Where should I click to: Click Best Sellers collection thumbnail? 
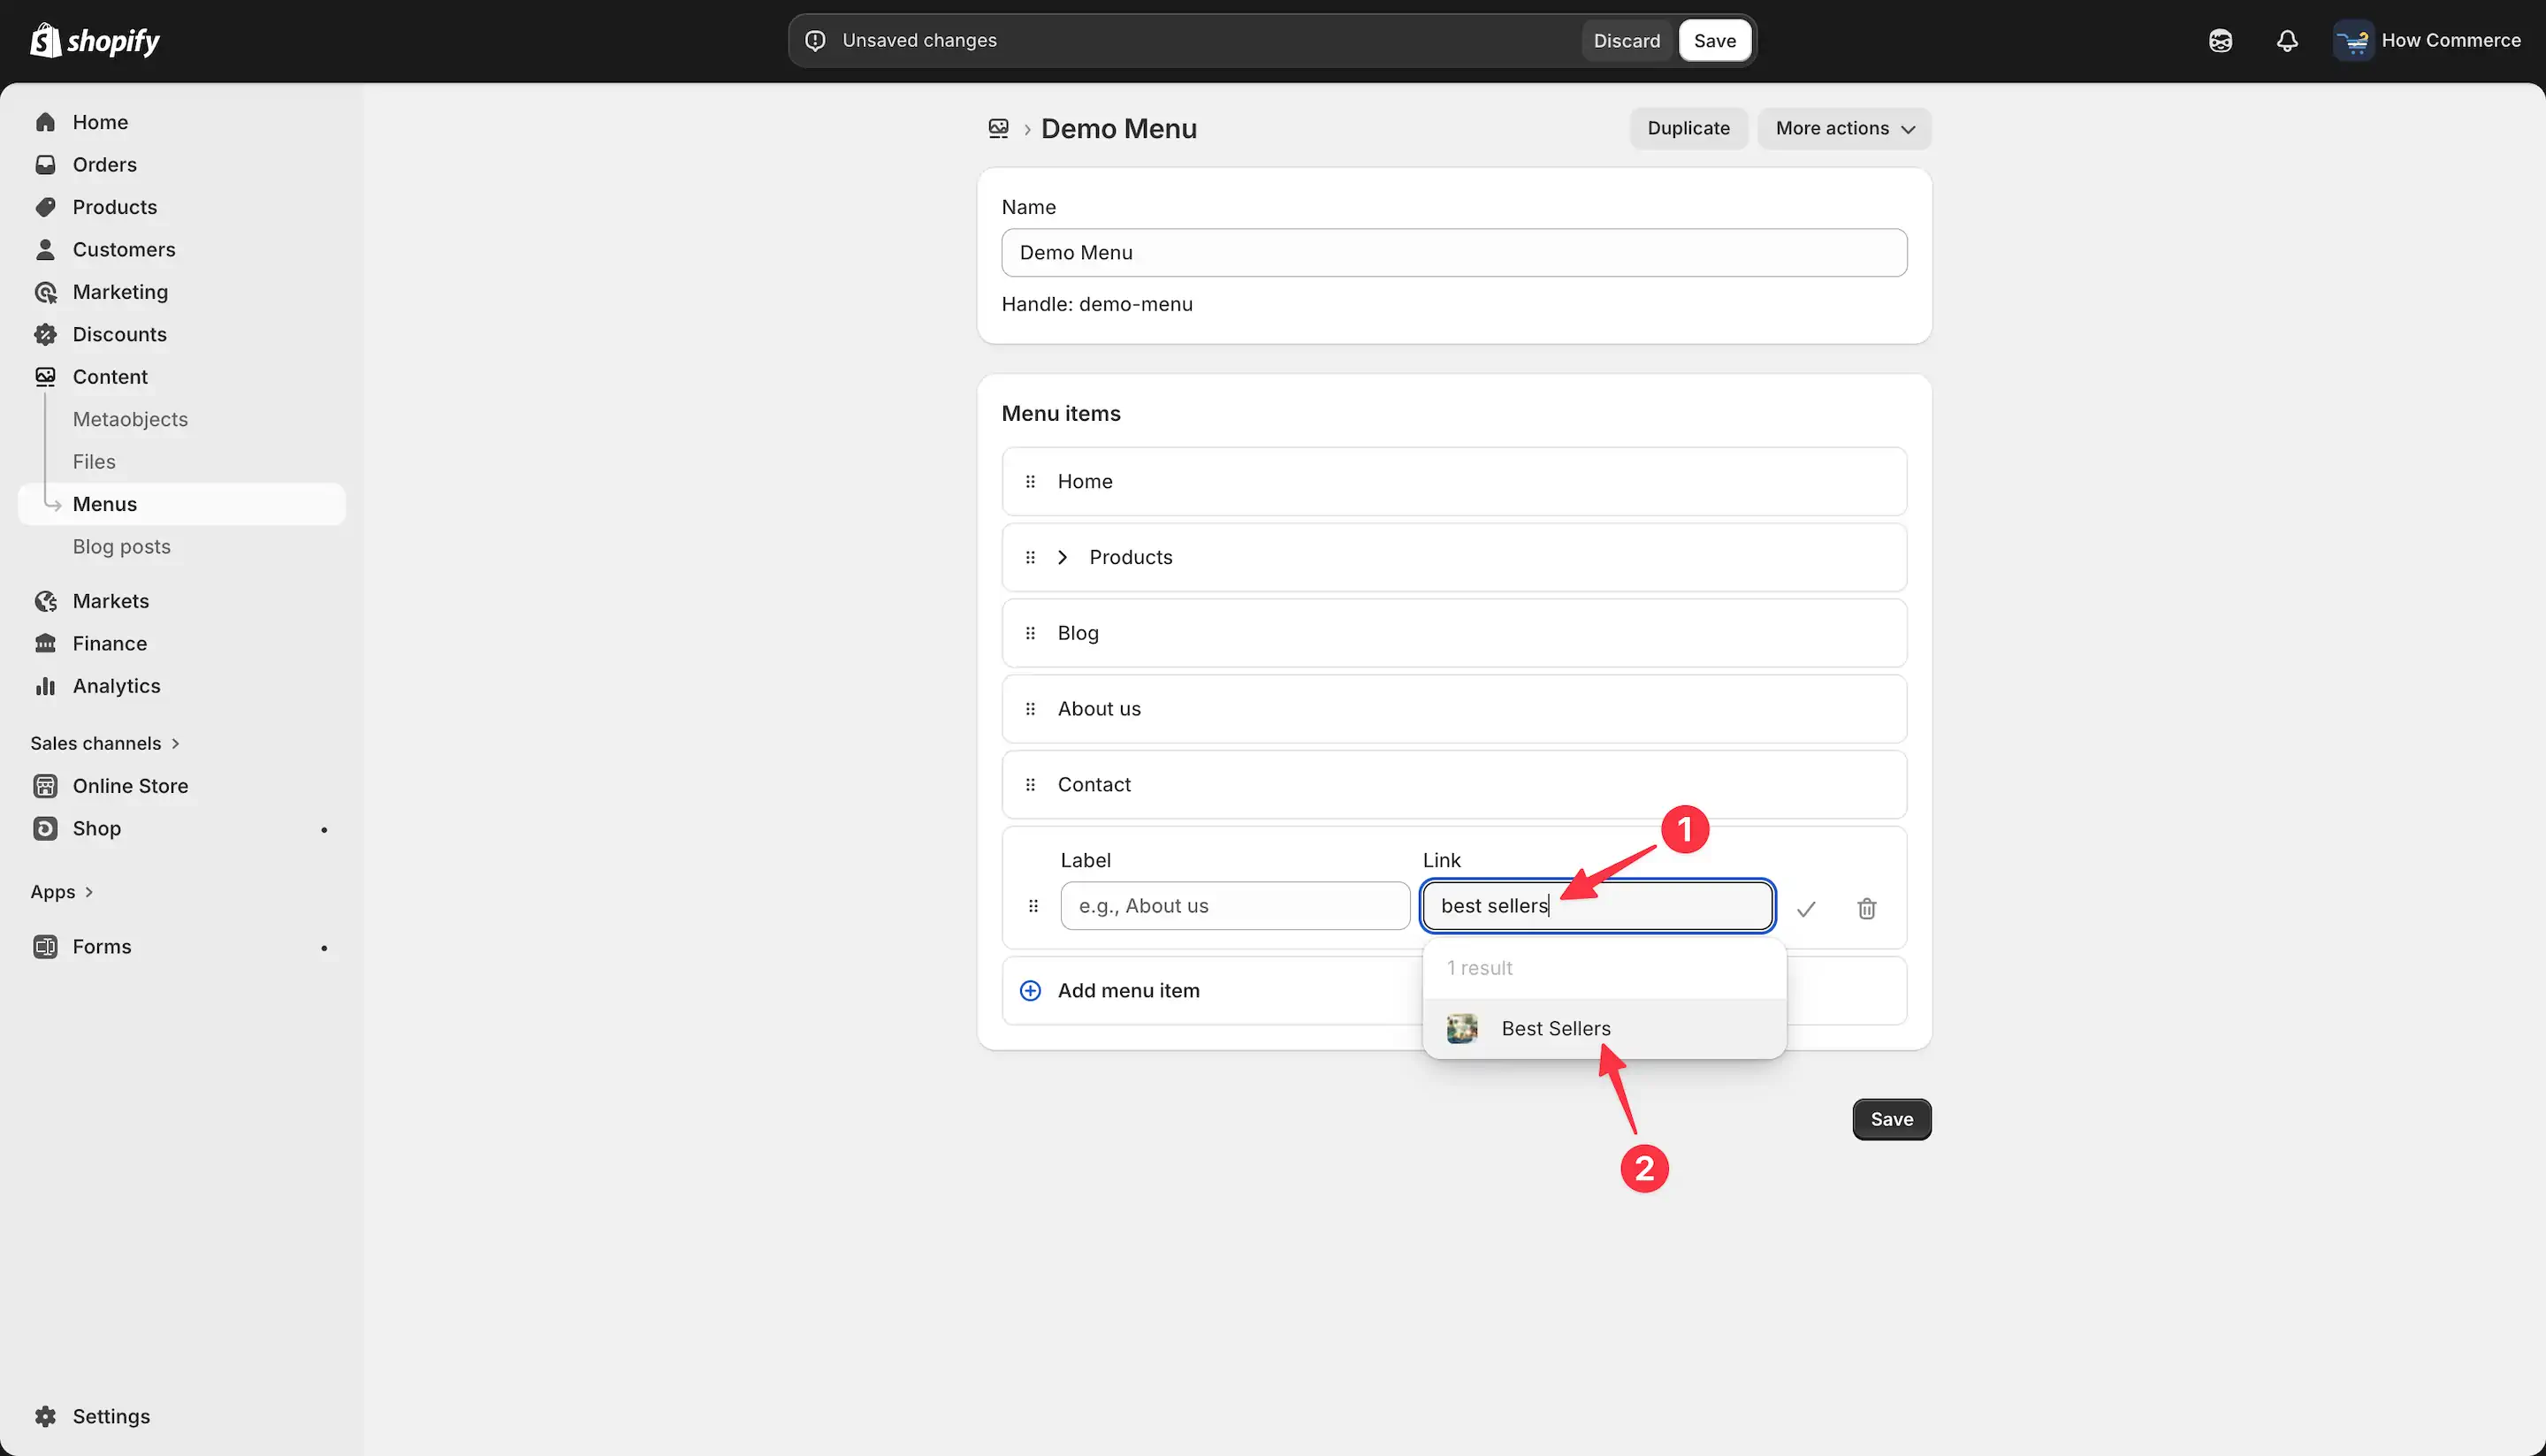pos(1461,1029)
